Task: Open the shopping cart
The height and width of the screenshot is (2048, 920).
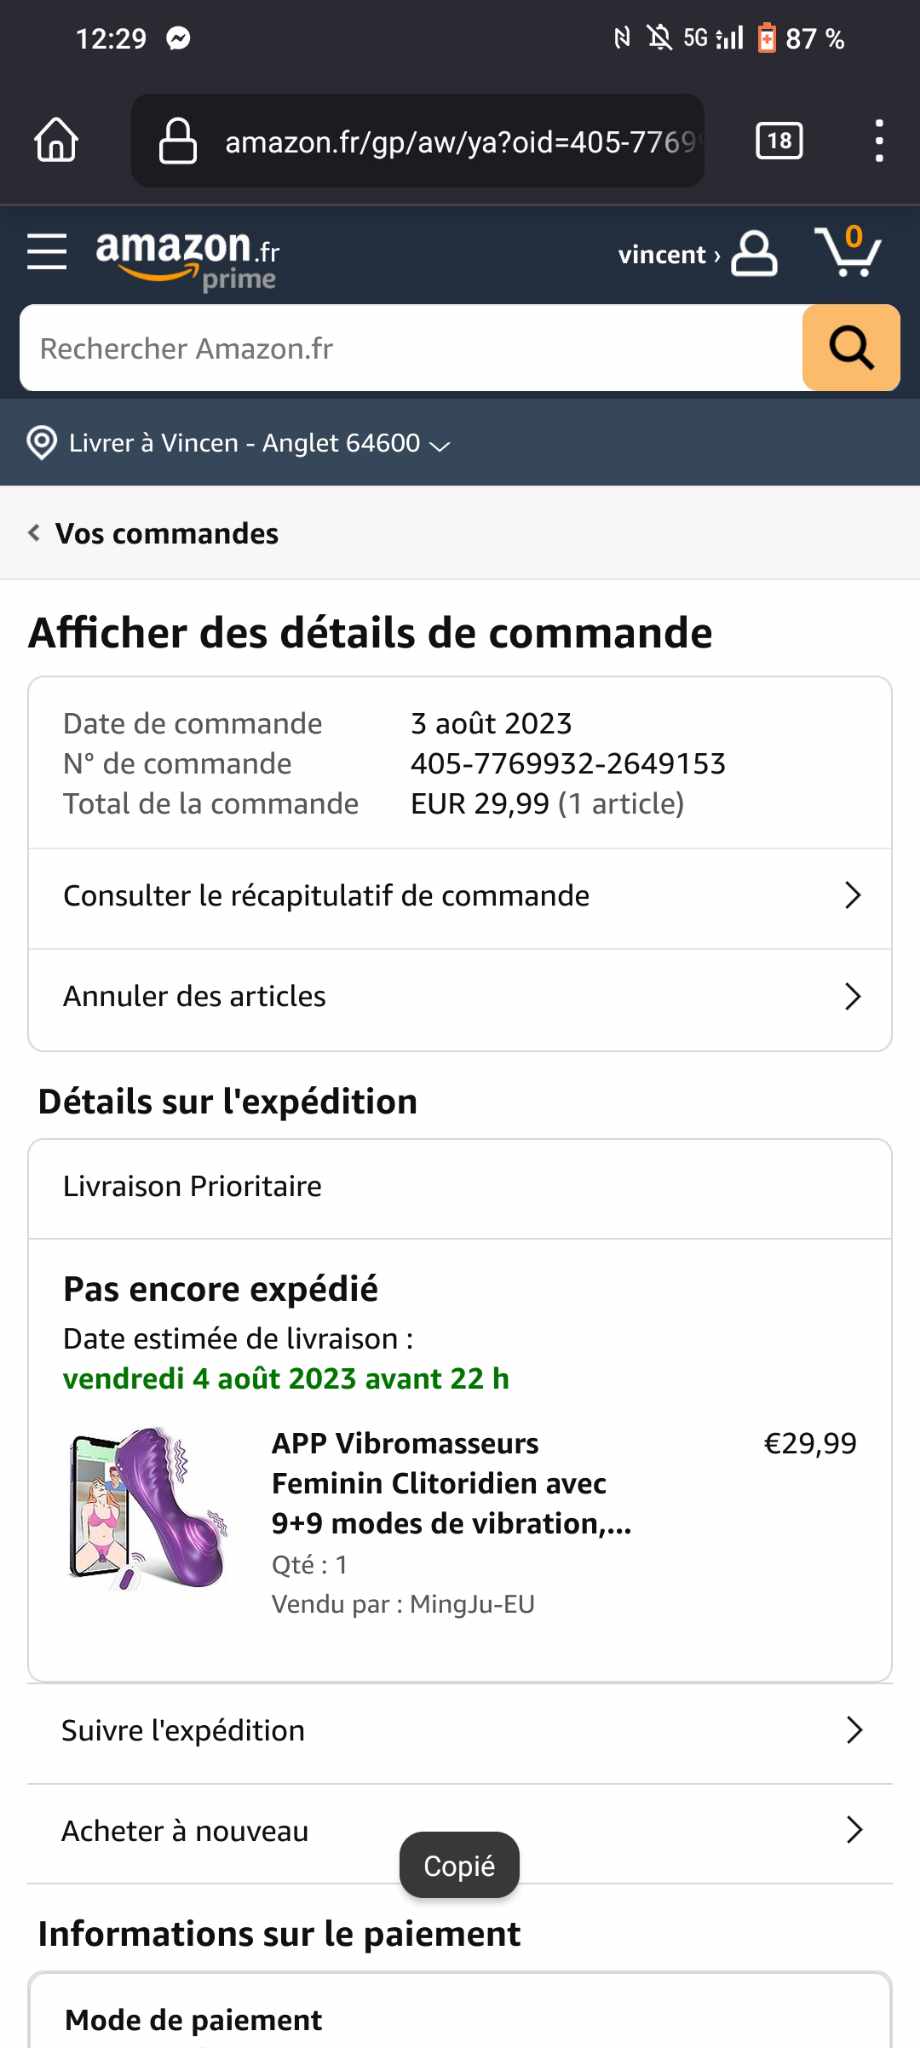Action: pyautogui.click(x=848, y=252)
